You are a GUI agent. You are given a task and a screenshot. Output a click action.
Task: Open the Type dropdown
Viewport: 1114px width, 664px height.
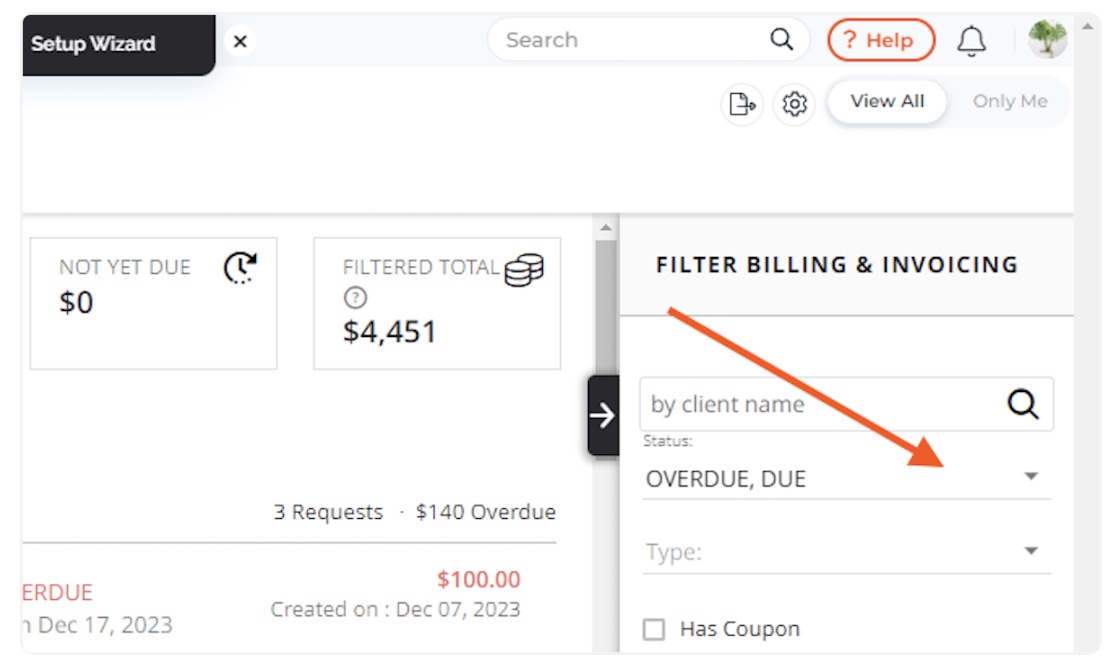pyautogui.click(x=845, y=552)
